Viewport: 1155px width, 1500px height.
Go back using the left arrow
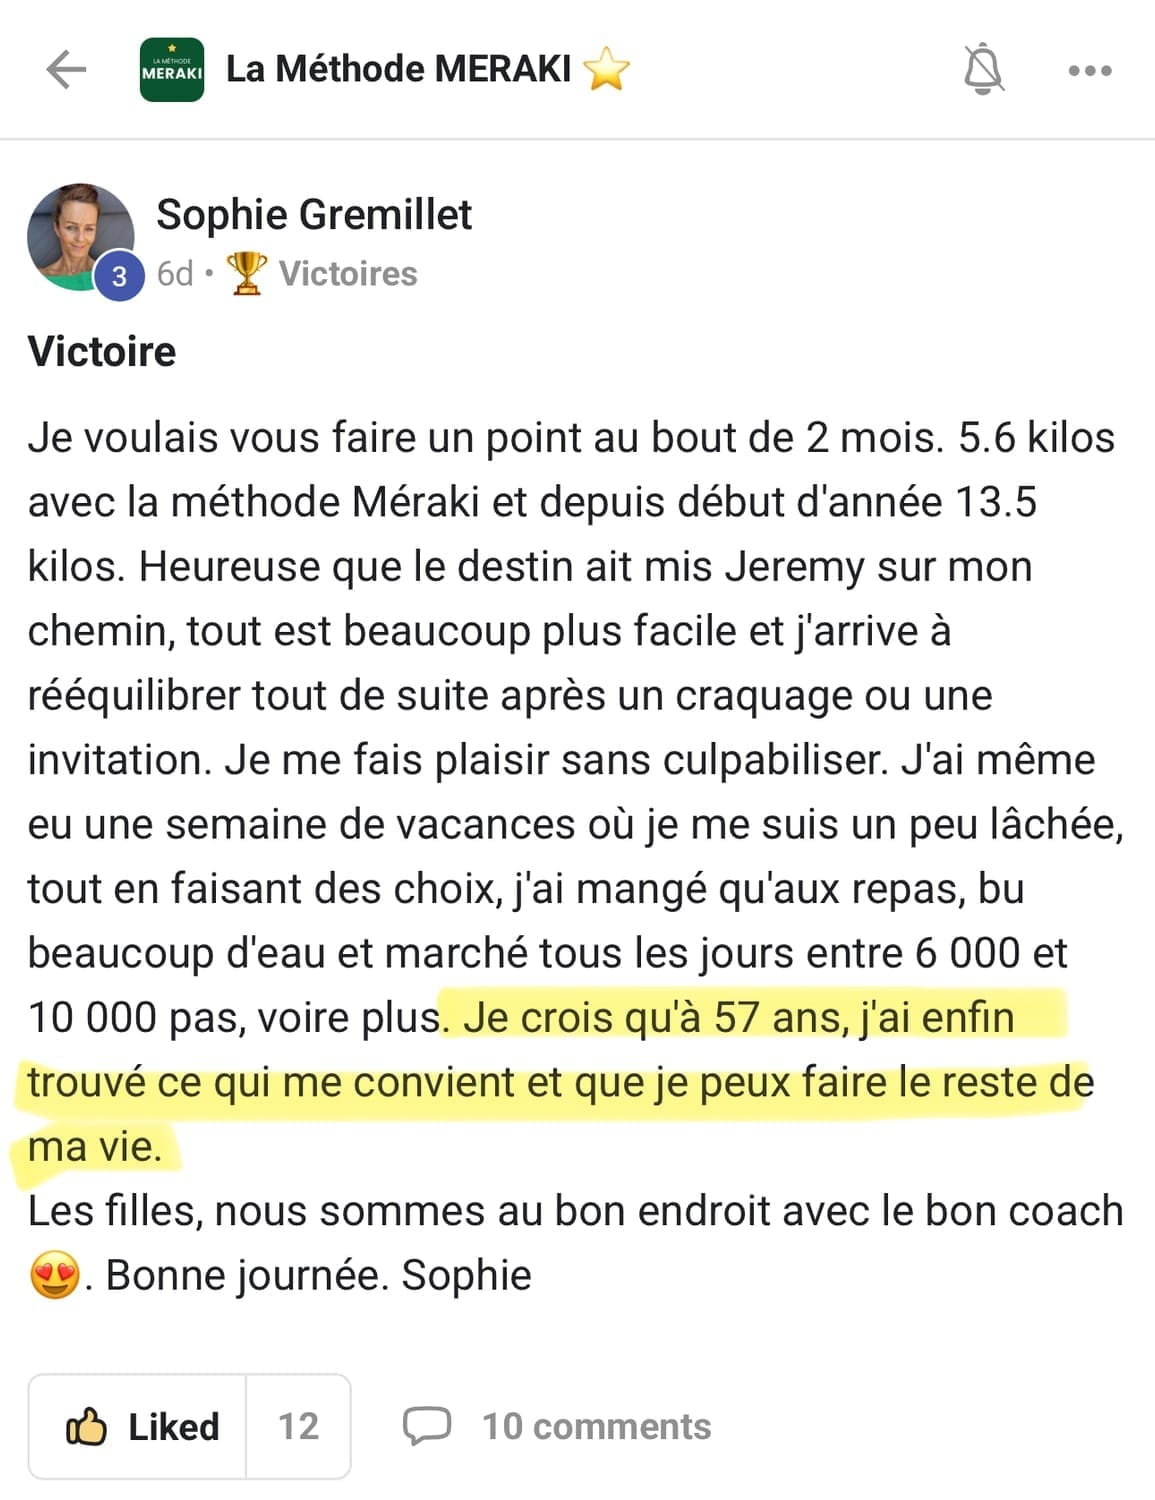click(x=66, y=70)
